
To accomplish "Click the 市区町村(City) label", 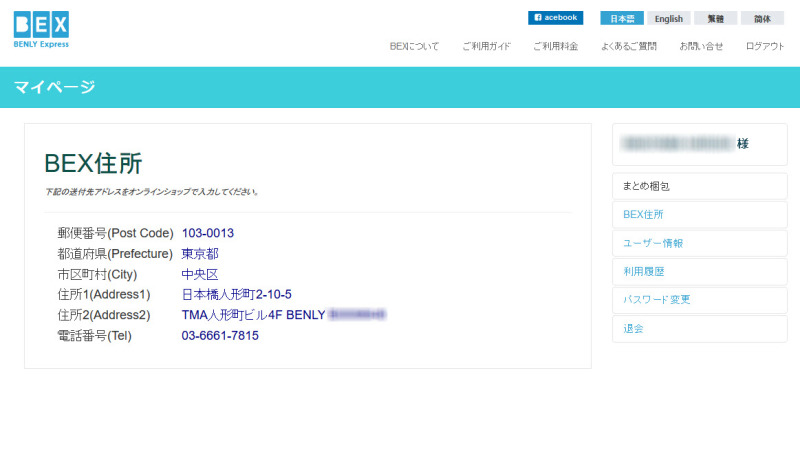I will [97, 274].
